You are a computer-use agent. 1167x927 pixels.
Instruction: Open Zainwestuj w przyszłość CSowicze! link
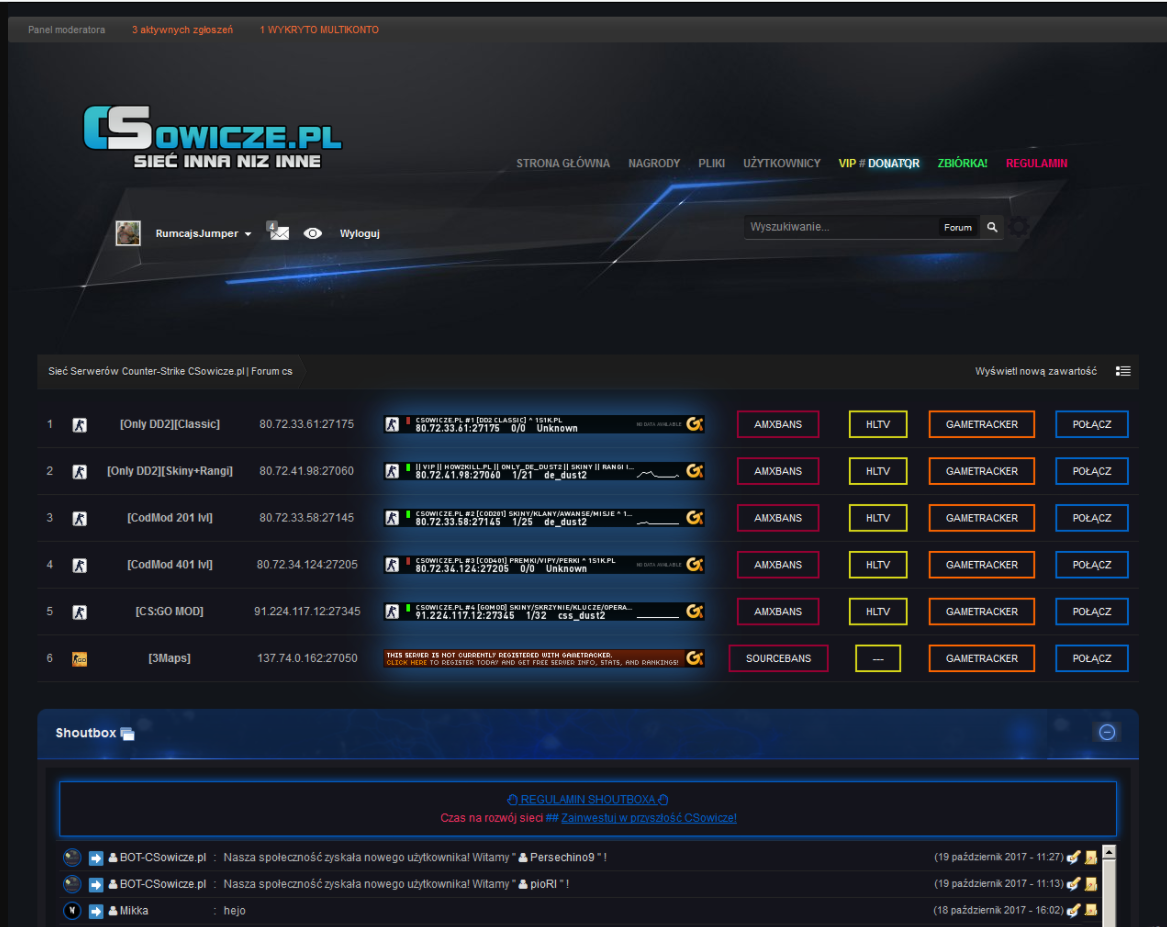click(649, 818)
